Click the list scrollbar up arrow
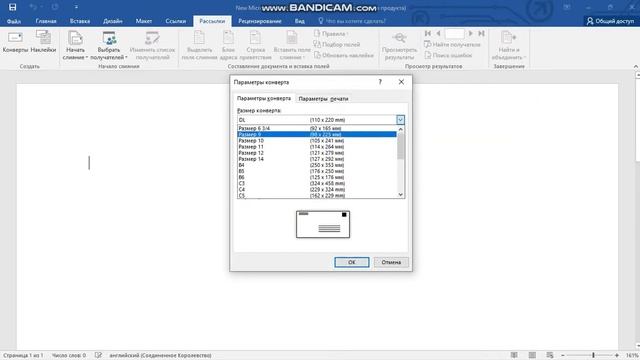This screenshot has height=360, width=640. tap(400, 129)
